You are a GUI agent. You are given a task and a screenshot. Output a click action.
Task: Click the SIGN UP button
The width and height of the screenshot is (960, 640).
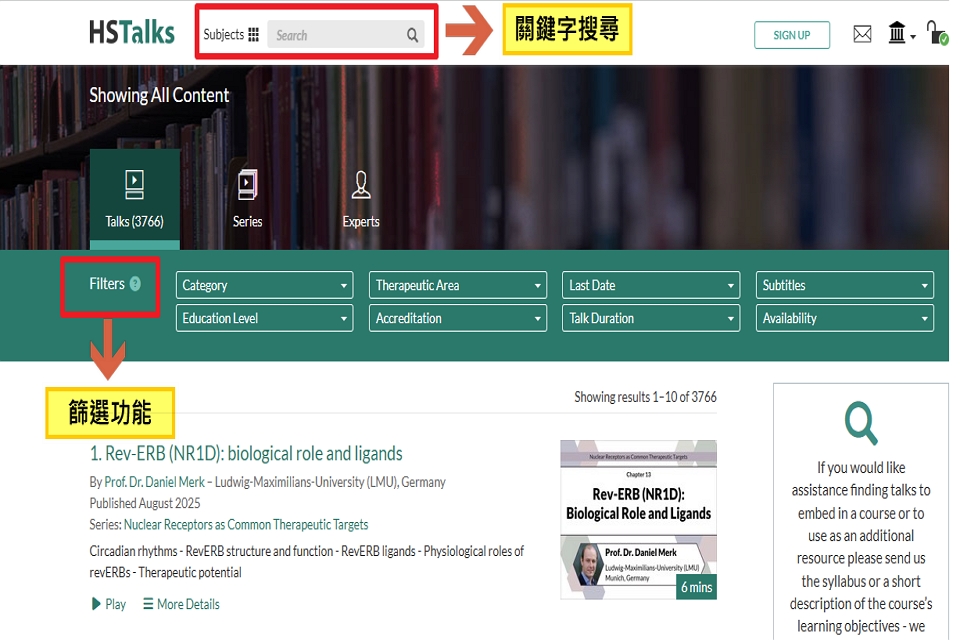pyautogui.click(x=791, y=35)
